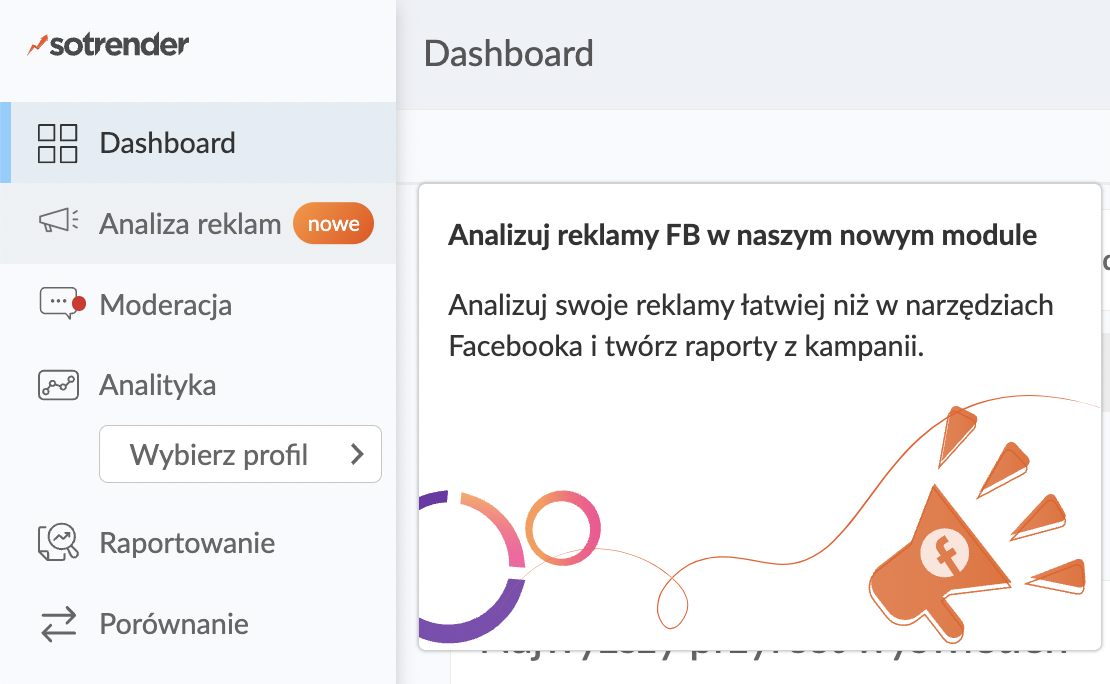Click the Sotrender logo
The height and width of the screenshot is (684, 1110).
[x=108, y=45]
